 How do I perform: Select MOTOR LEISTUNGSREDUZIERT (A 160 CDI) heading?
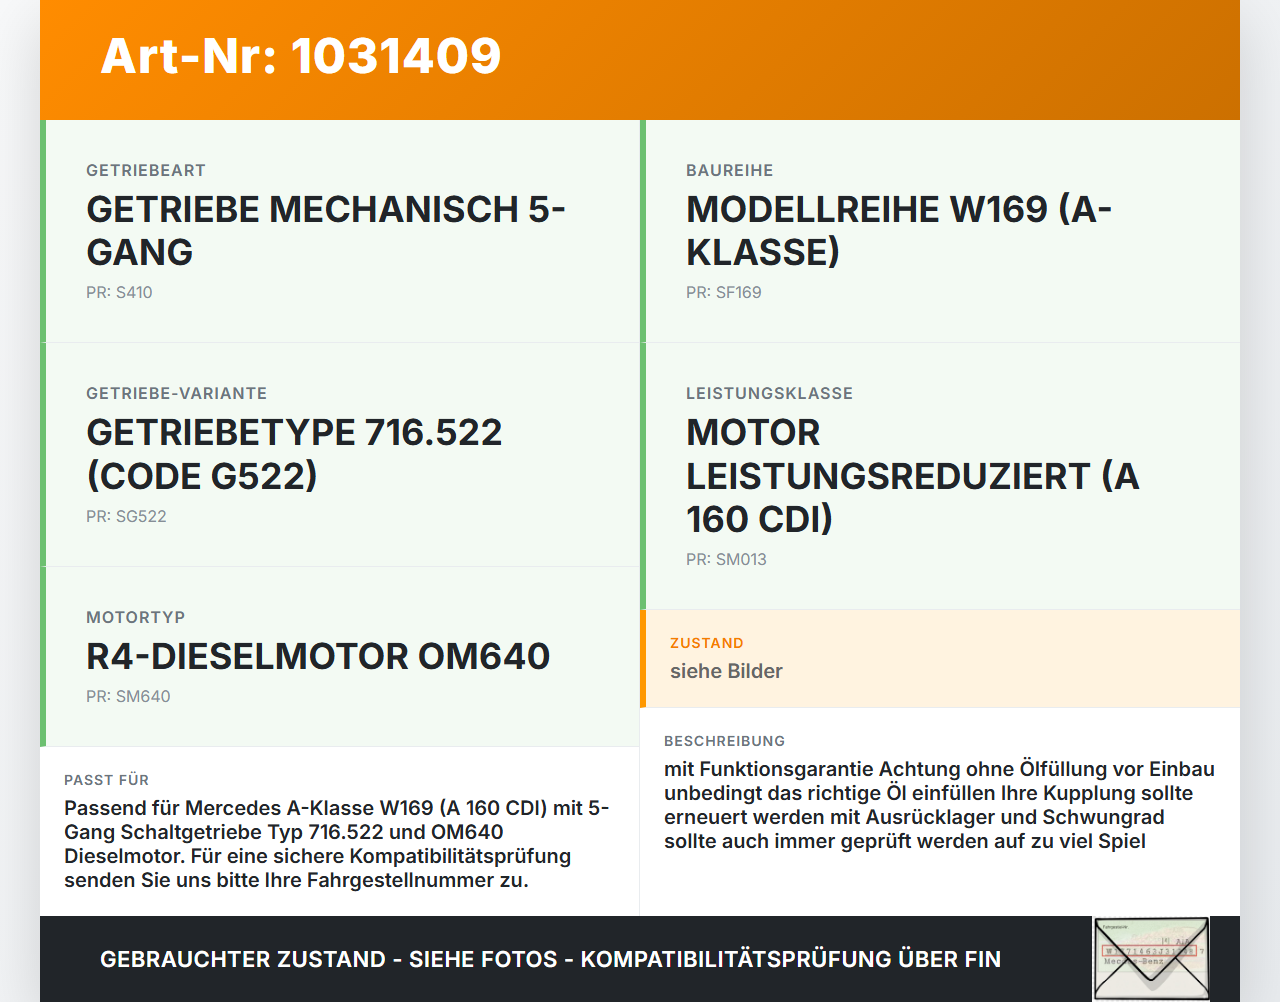pos(913,476)
